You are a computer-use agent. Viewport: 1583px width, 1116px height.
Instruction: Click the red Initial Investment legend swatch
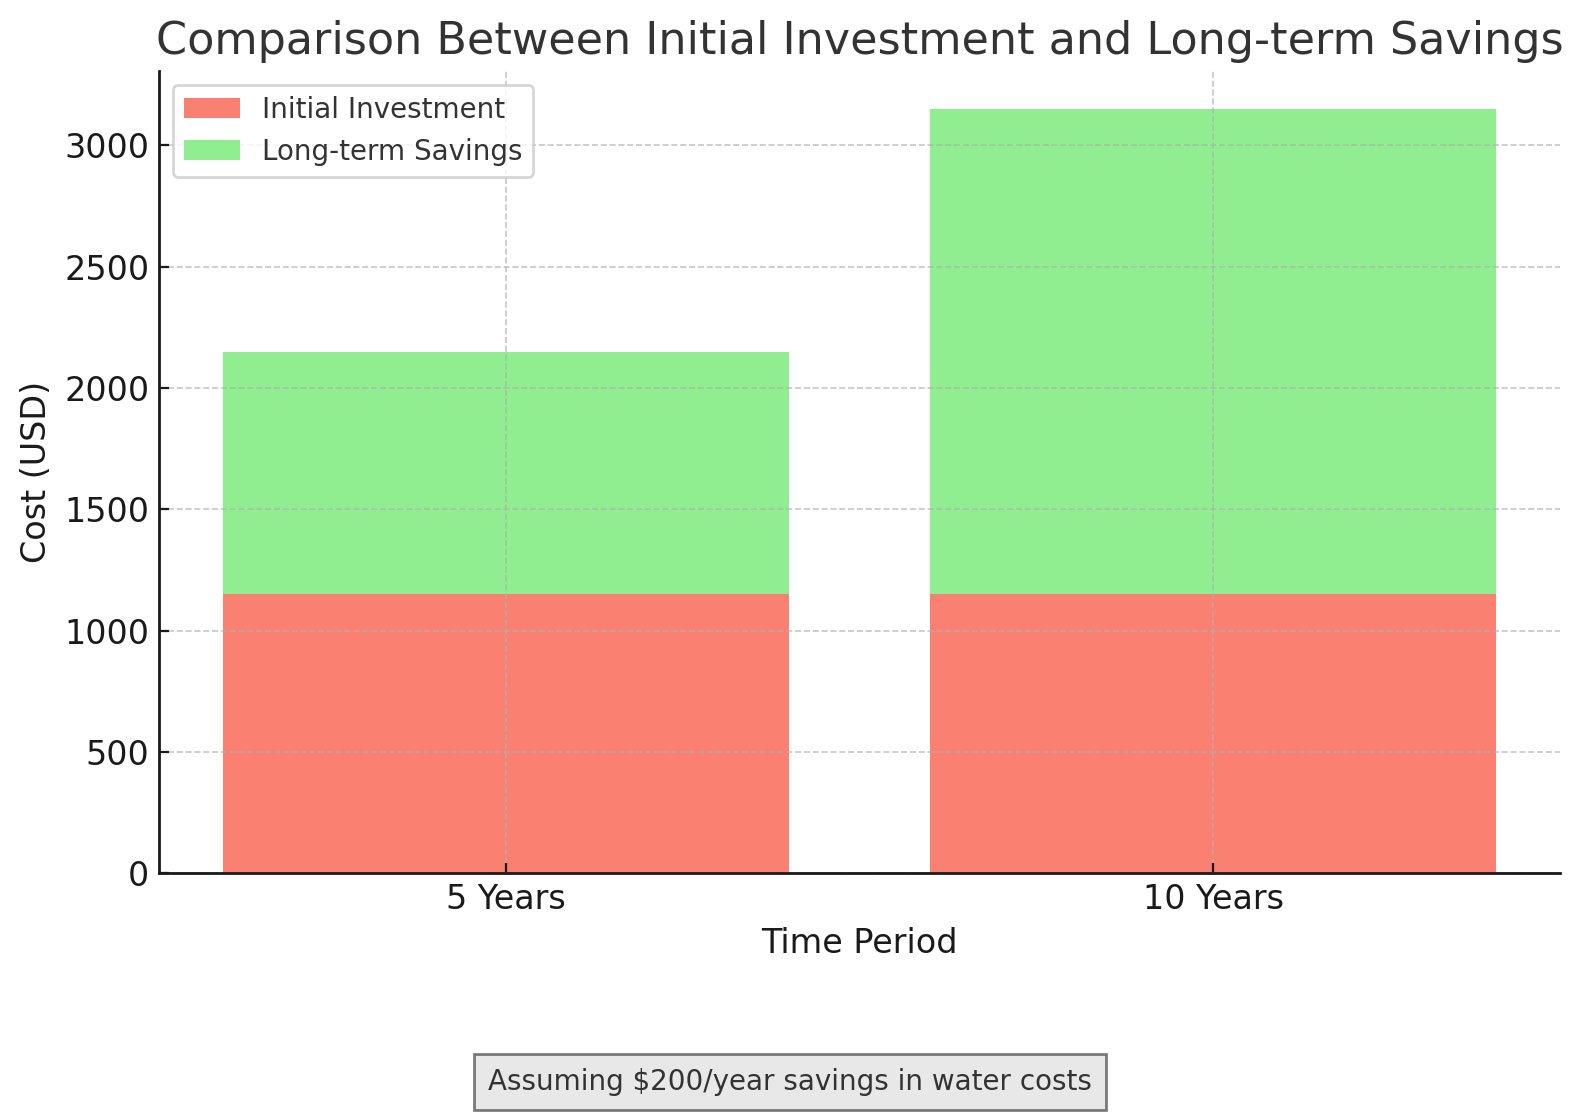tap(212, 108)
